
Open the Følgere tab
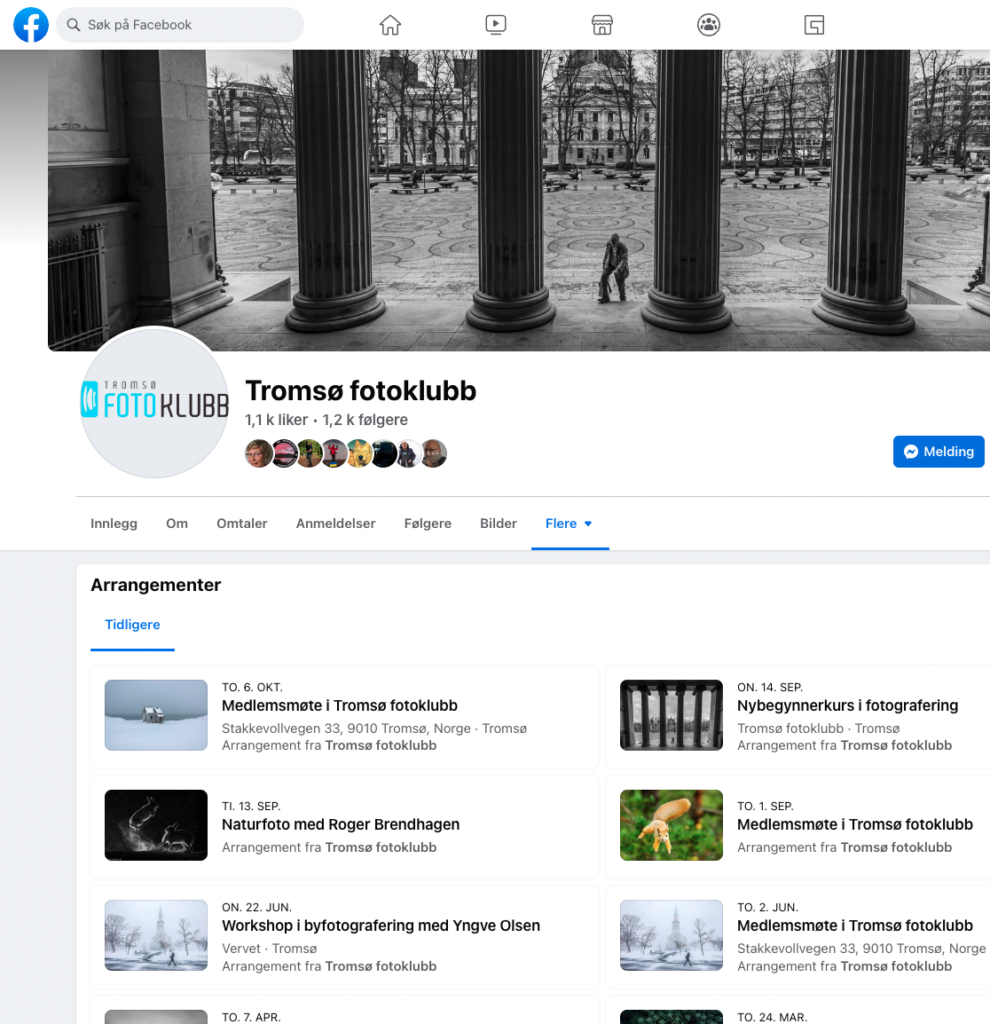click(428, 523)
